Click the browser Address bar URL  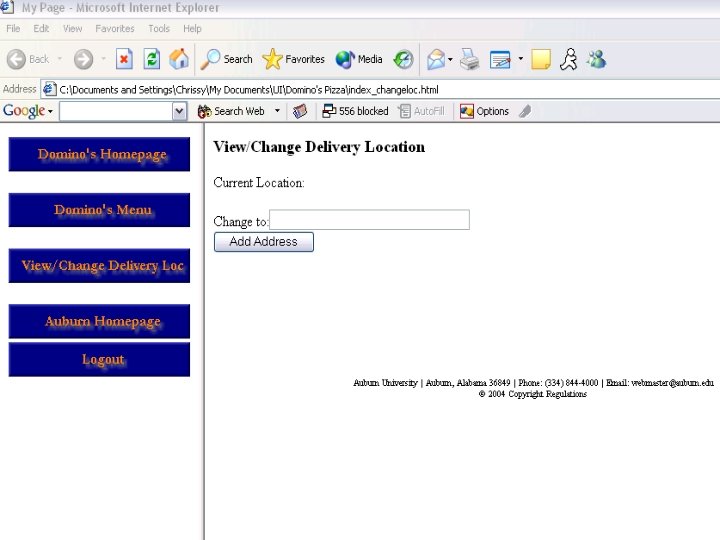click(x=249, y=90)
